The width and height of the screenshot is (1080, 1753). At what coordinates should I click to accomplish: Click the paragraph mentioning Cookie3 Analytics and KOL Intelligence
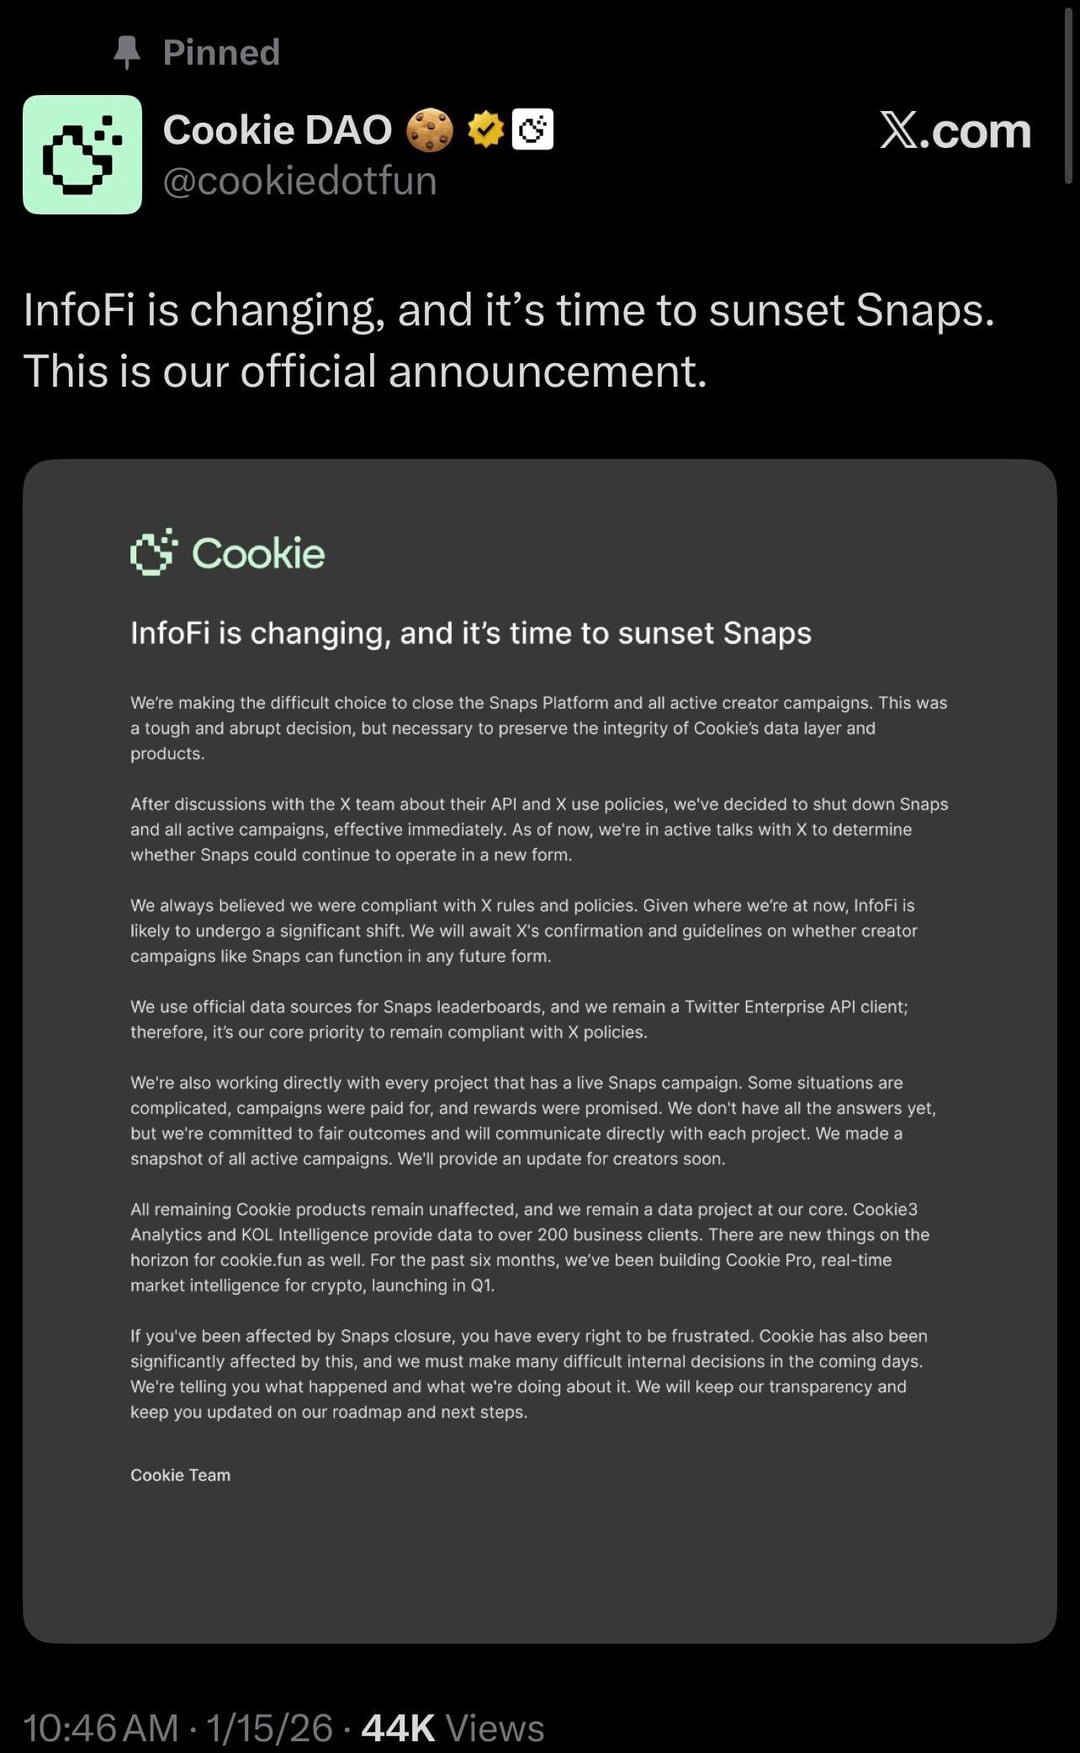pos(530,1247)
